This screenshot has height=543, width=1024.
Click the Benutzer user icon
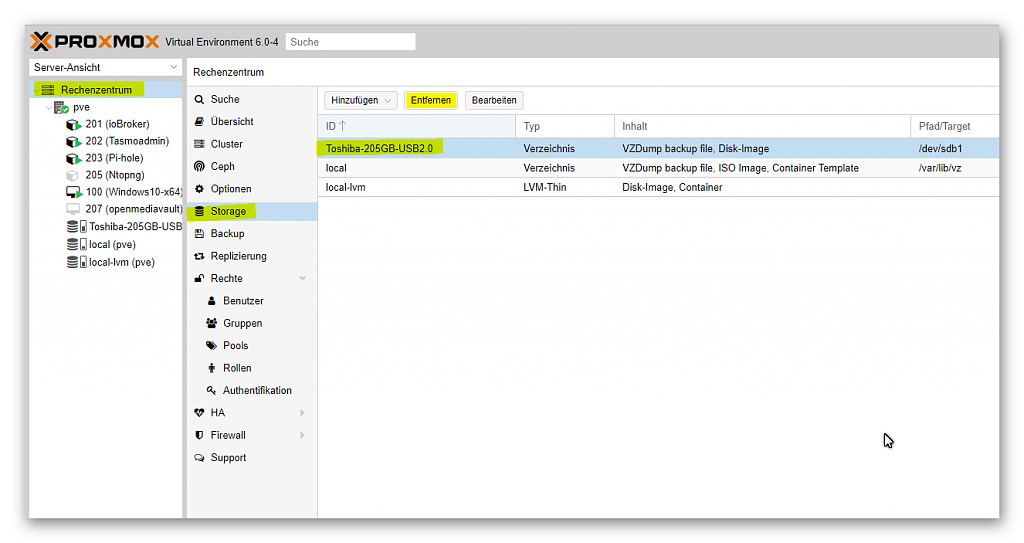coord(212,301)
